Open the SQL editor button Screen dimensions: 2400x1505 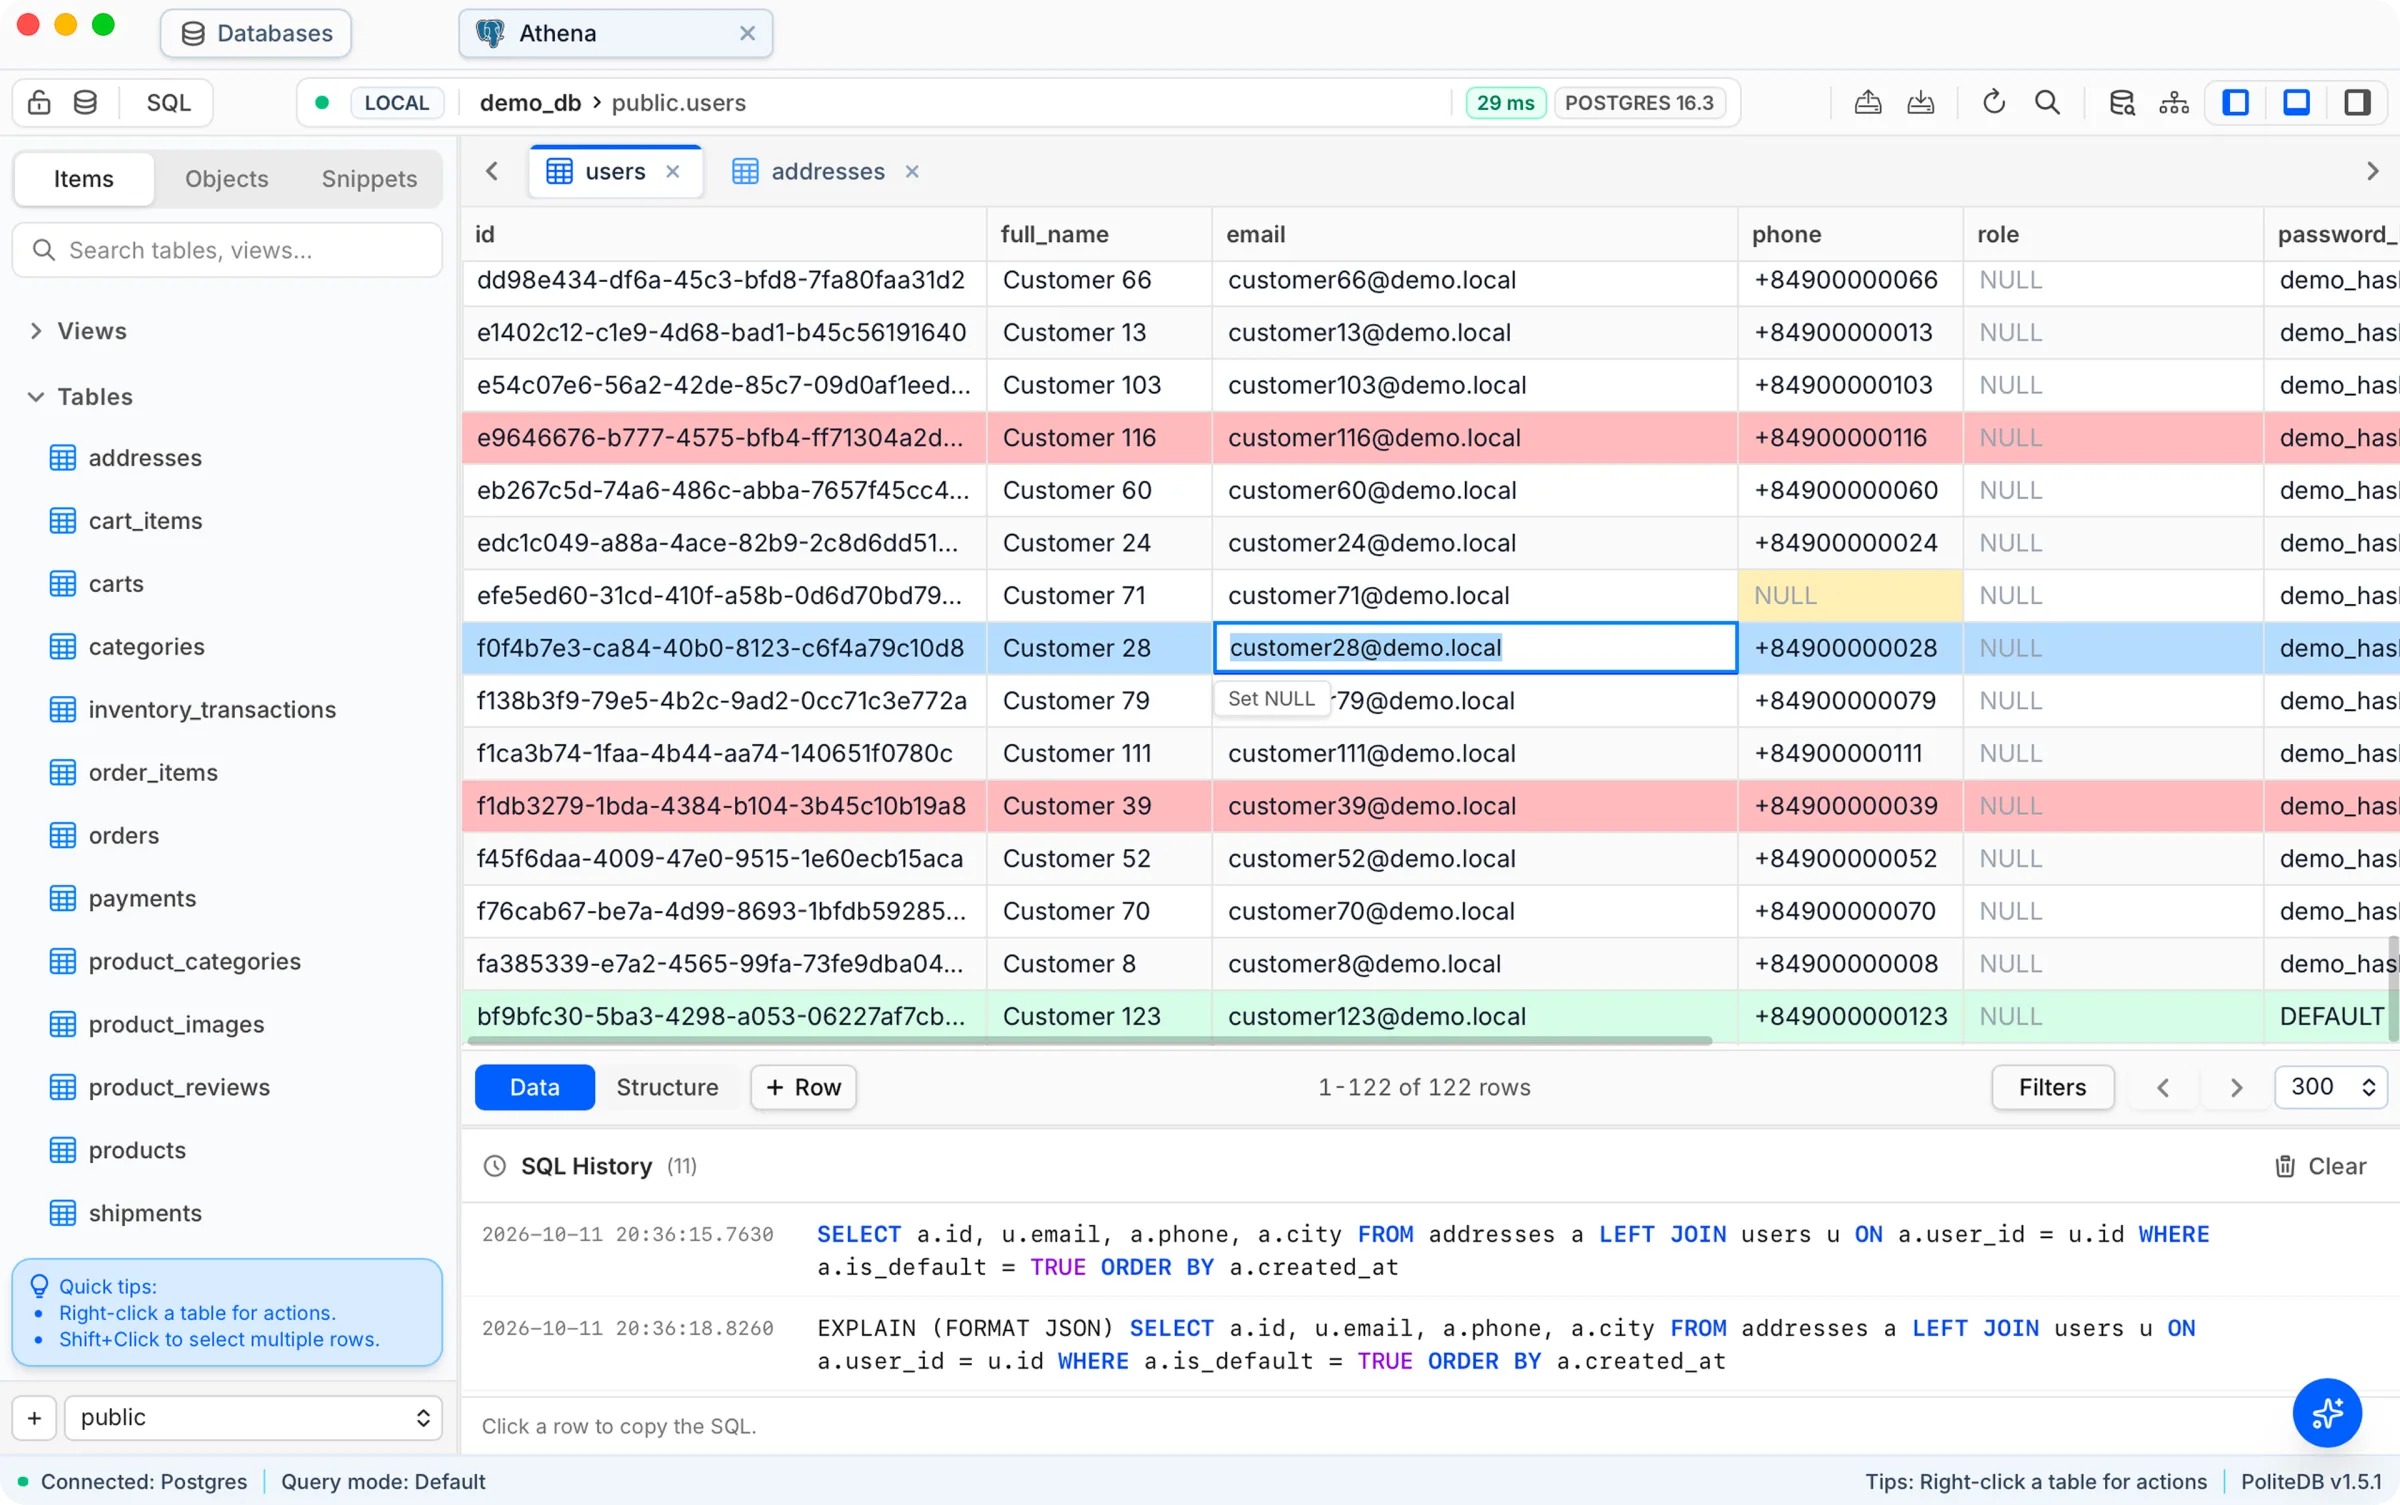click(168, 103)
